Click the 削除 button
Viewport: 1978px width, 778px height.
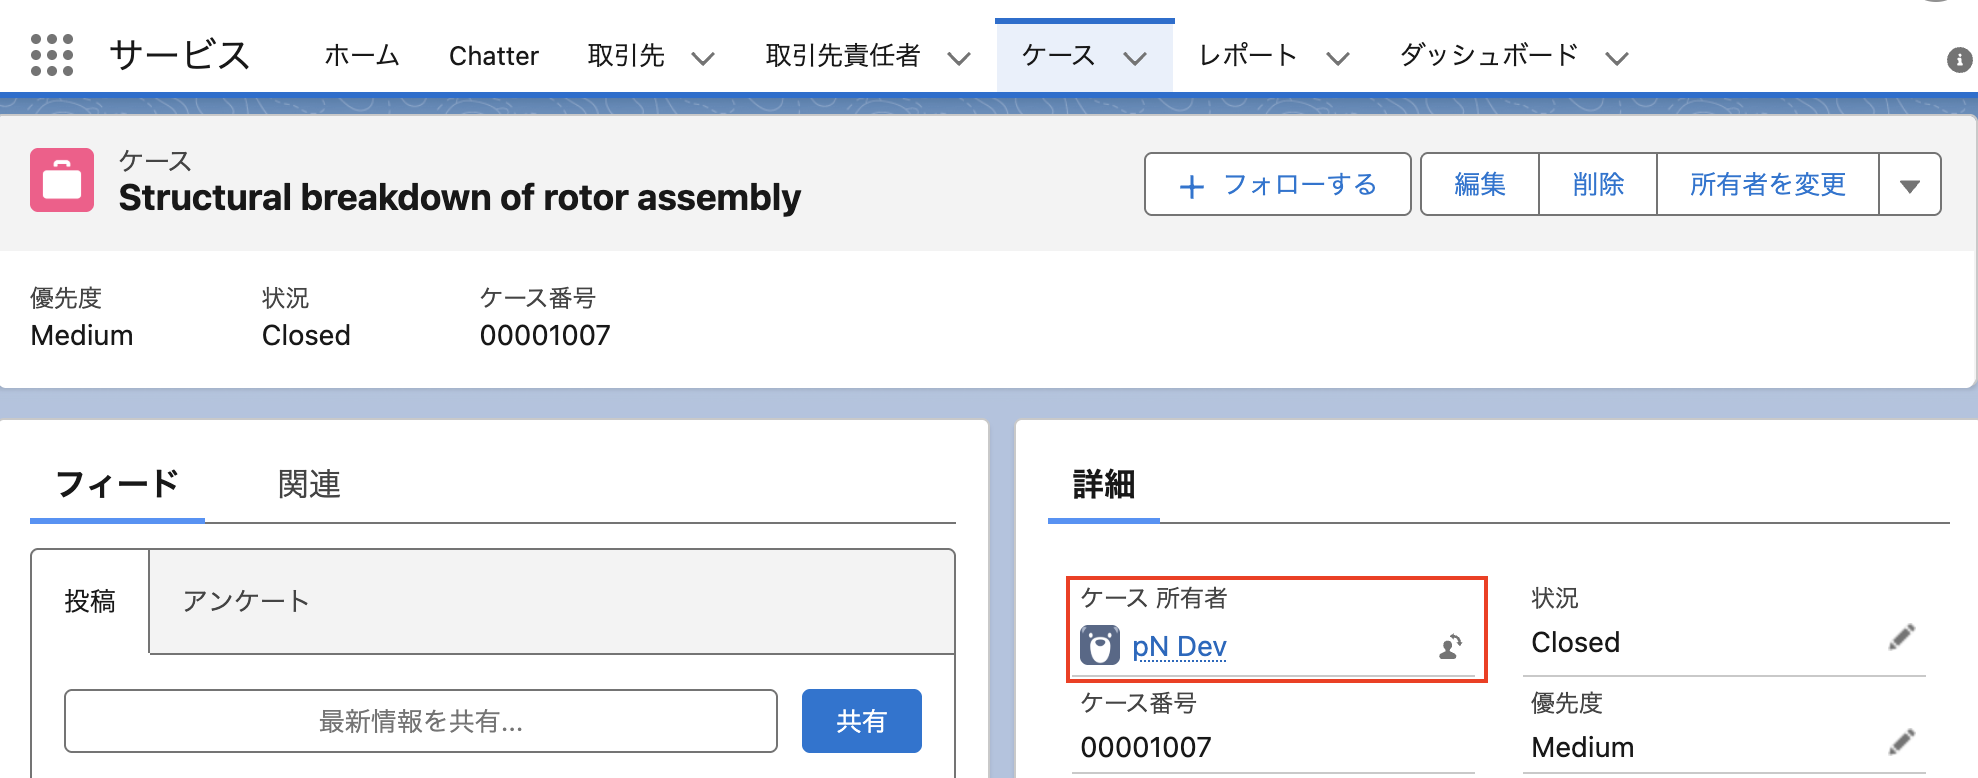click(1598, 184)
